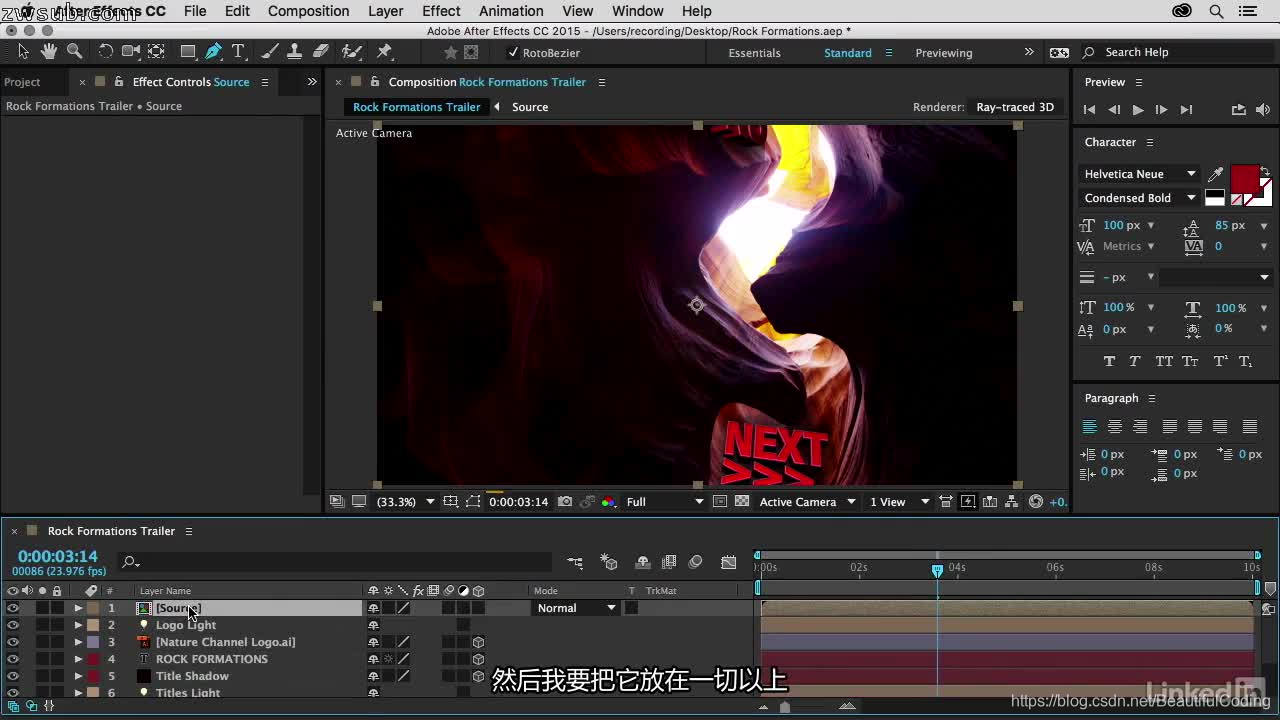
Task: Toggle All Caps text style
Action: coord(1164,361)
